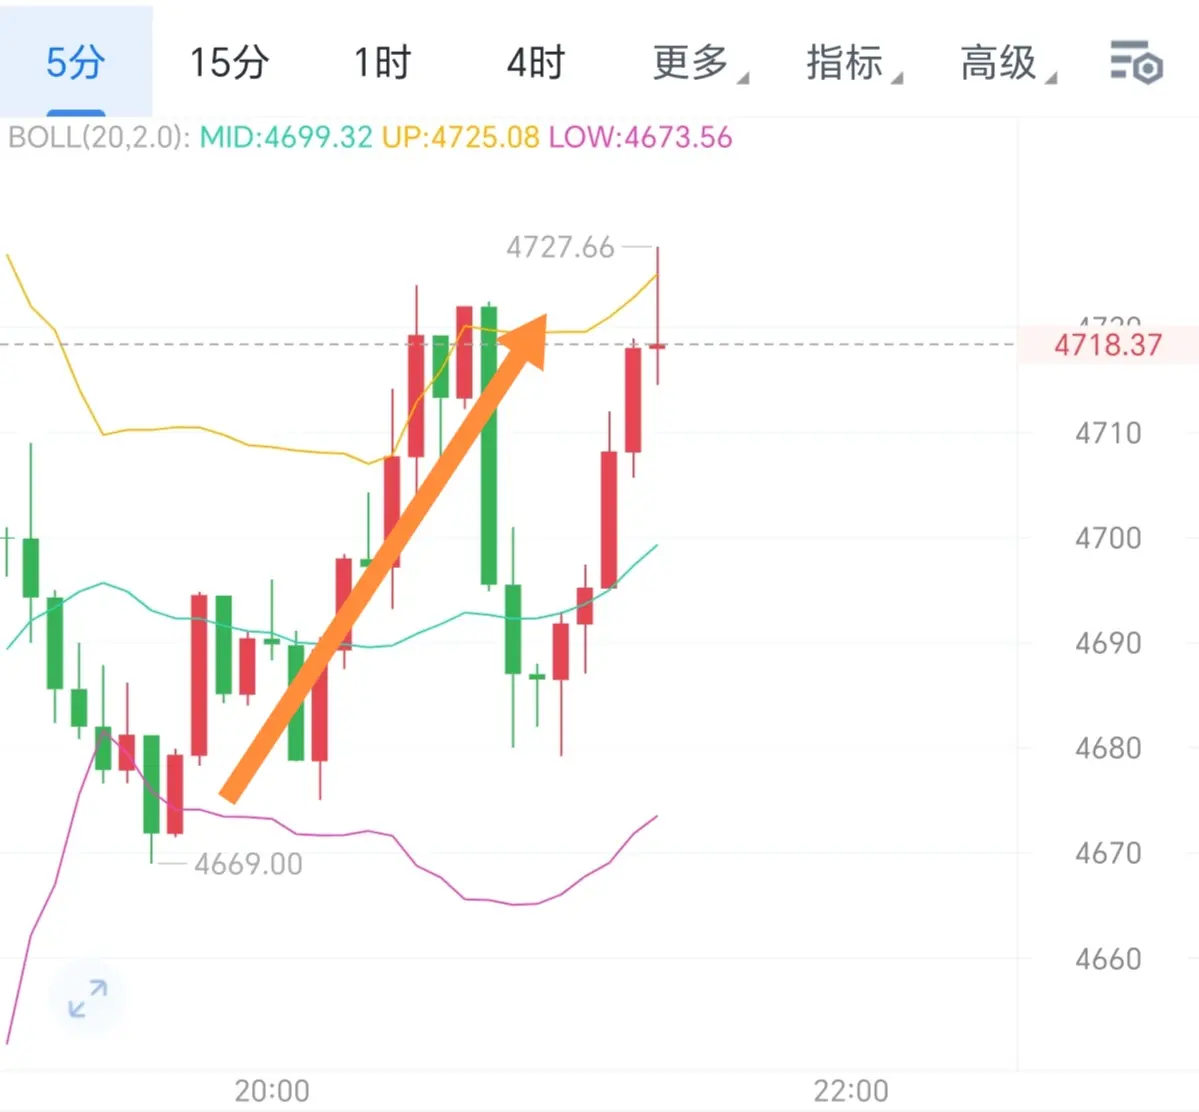Click the LOW:4673.56 value
This screenshot has width=1199, height=1112.
(x=641, y=138)
